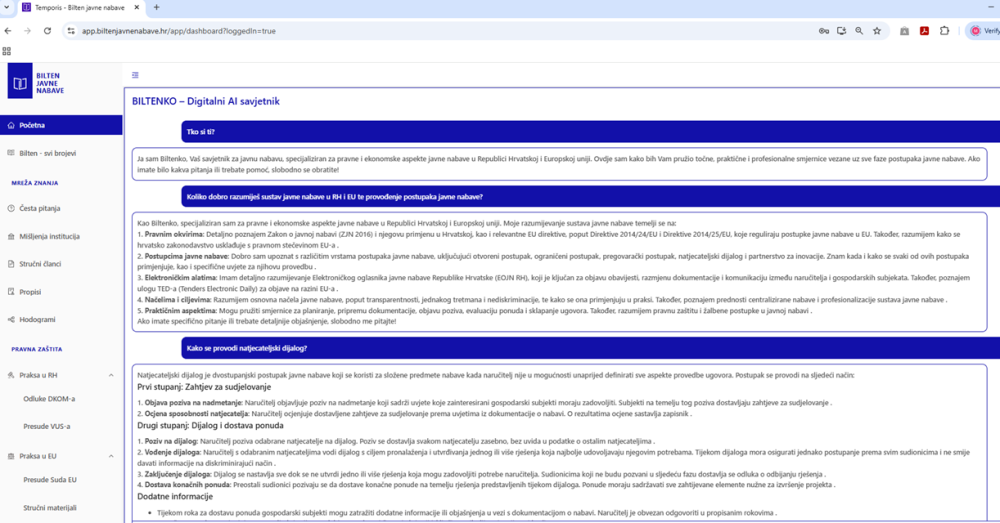Click the zoom magnifier icon in address bar
This screenshot has height=523, width=1000.
859,31
